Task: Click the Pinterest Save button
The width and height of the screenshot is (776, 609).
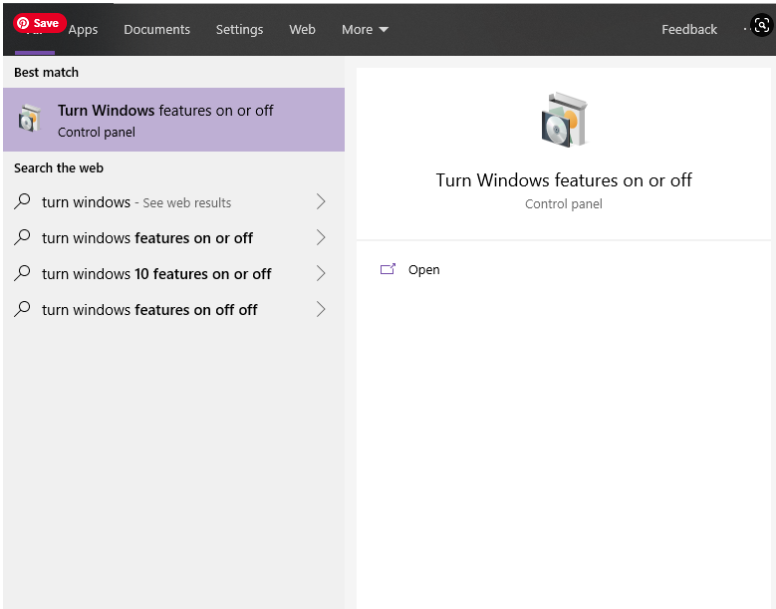Action: [40, 23]
